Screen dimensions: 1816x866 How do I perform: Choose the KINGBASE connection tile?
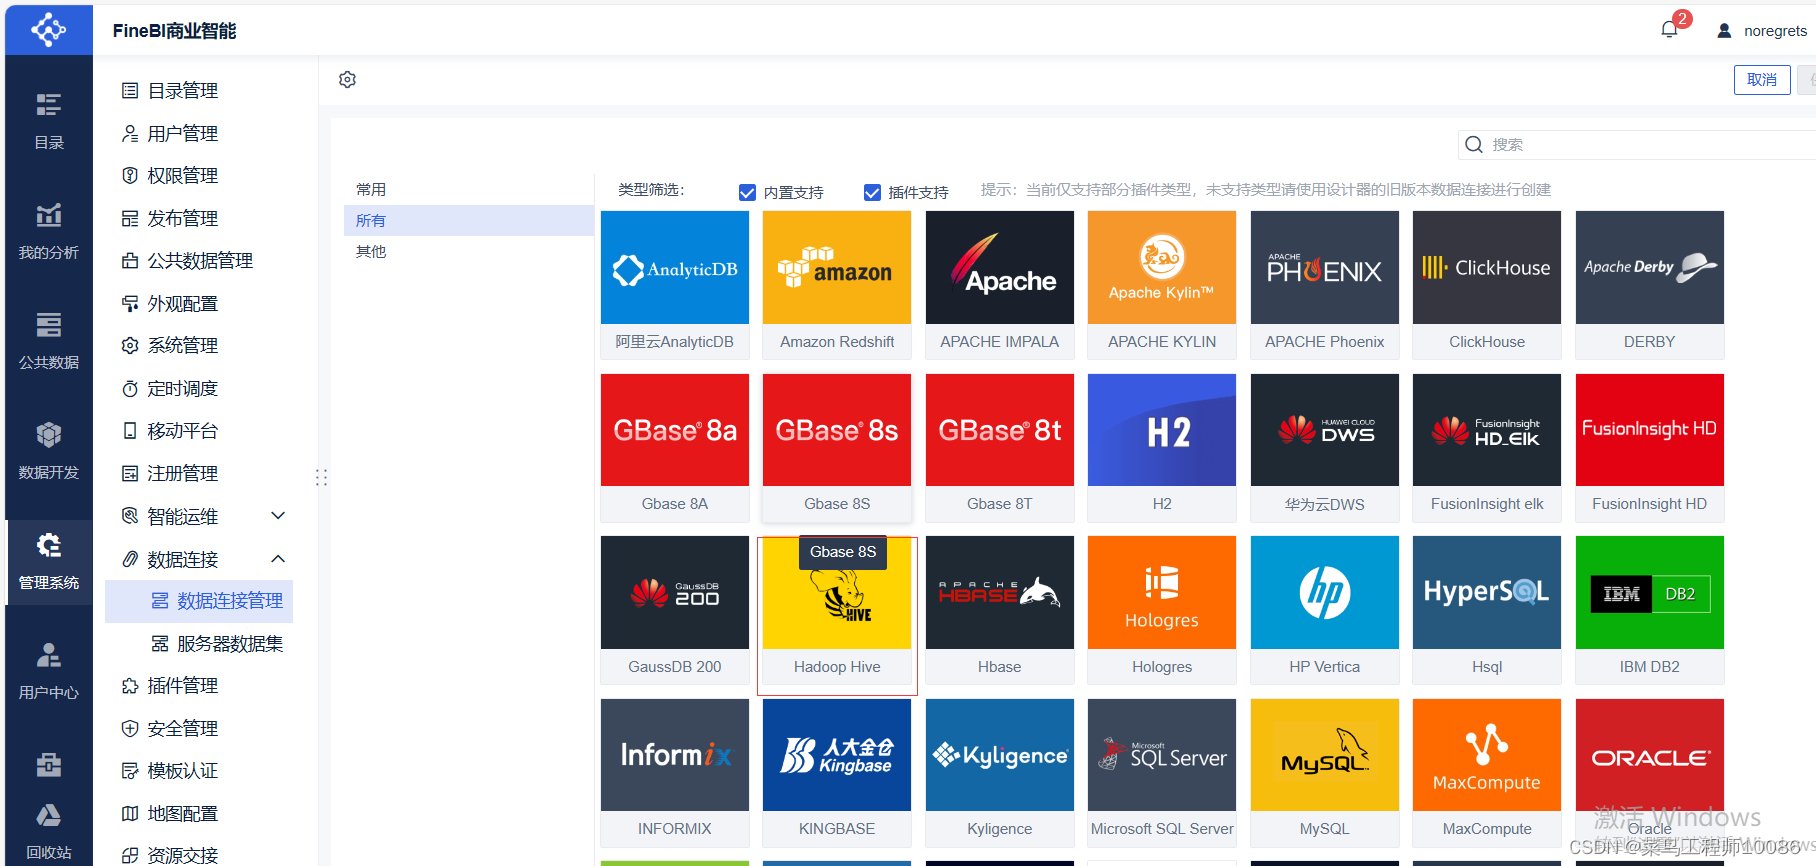coord(837,772)
